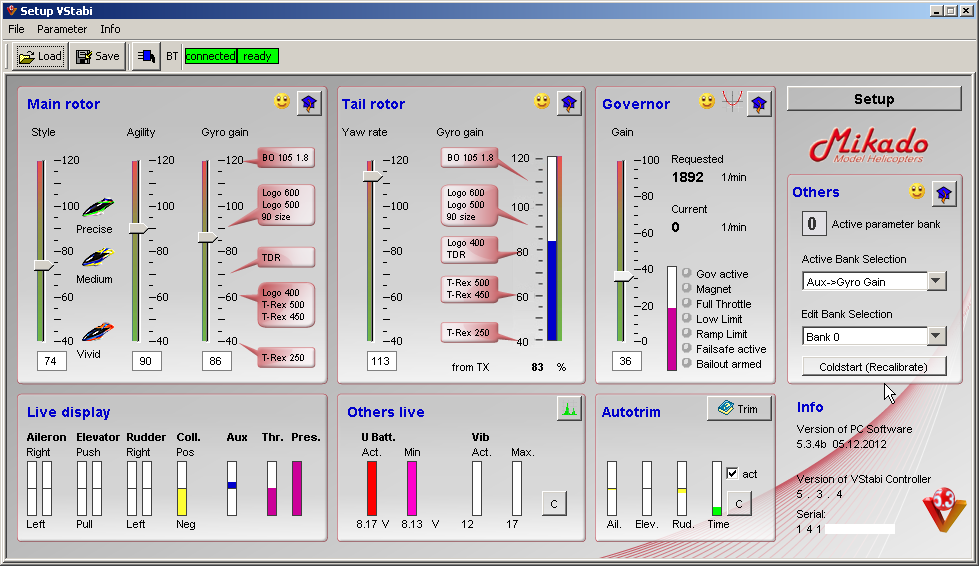This screenshot has height=566, width=979.
Task: Expand the Active Bank Selection dropdown
Action: 936,282
